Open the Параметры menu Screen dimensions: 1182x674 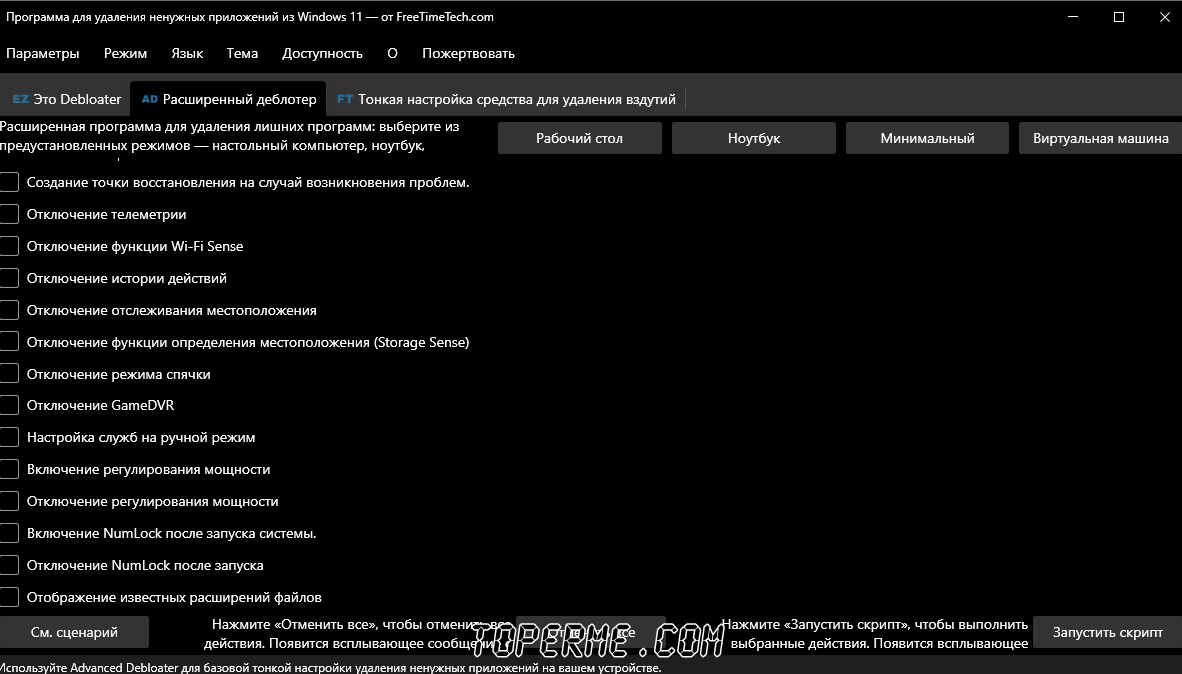pos(42,54)
